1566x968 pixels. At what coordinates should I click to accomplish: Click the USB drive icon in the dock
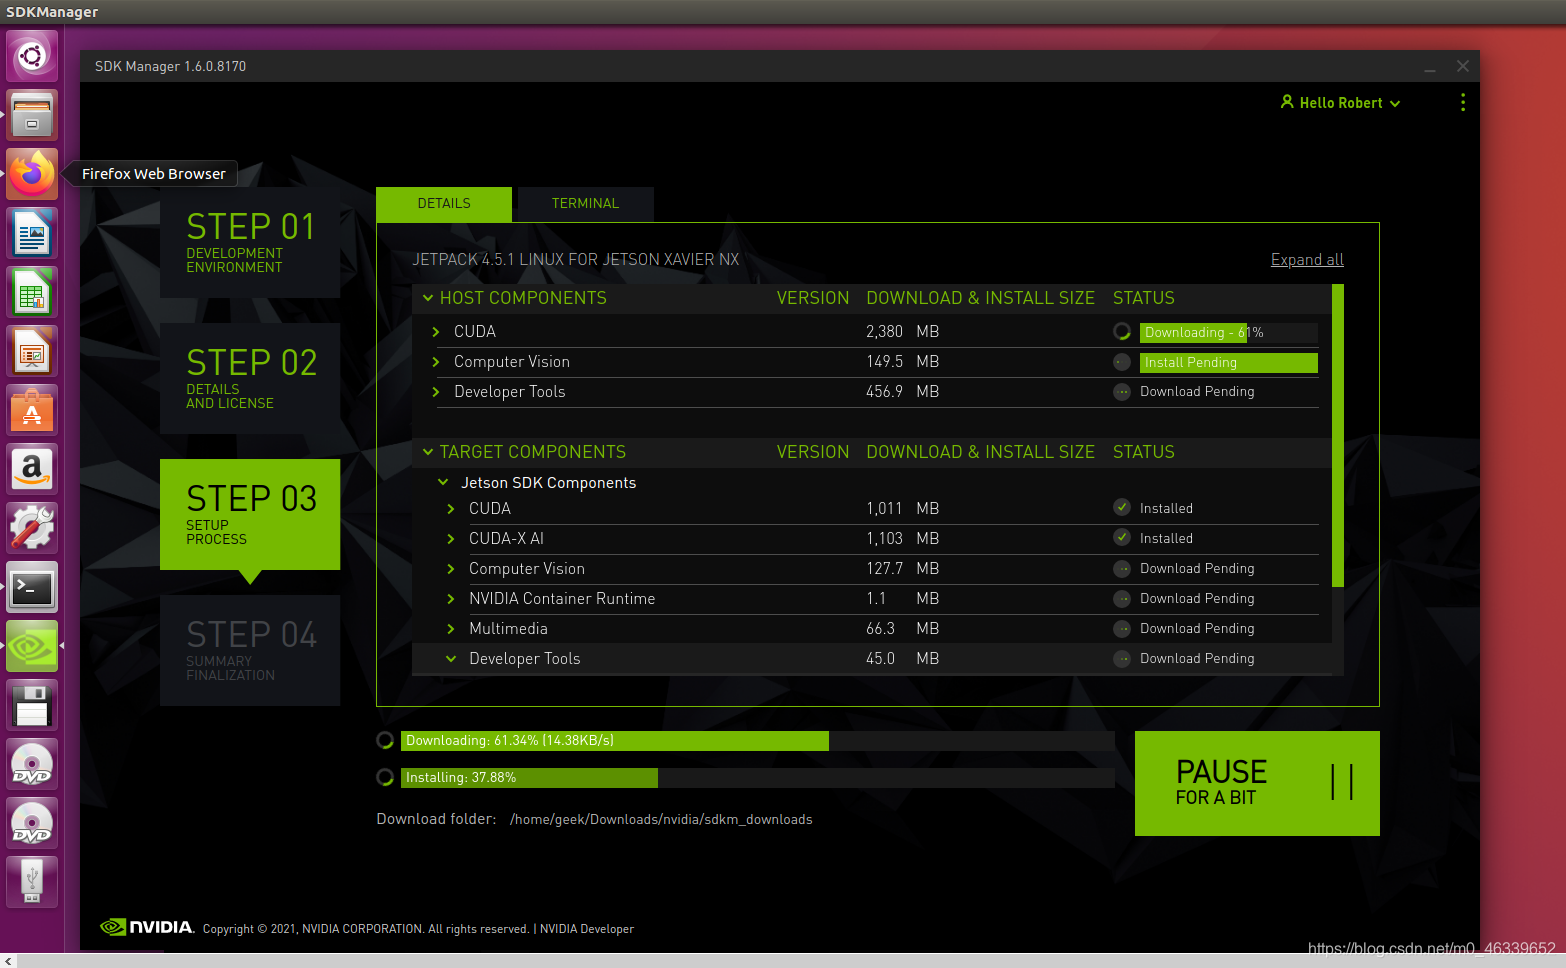pyautogui.click(x=32, y=882)
